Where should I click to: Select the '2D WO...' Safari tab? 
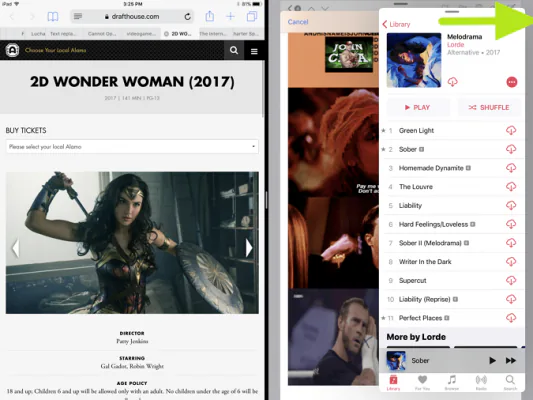(178, 34)
